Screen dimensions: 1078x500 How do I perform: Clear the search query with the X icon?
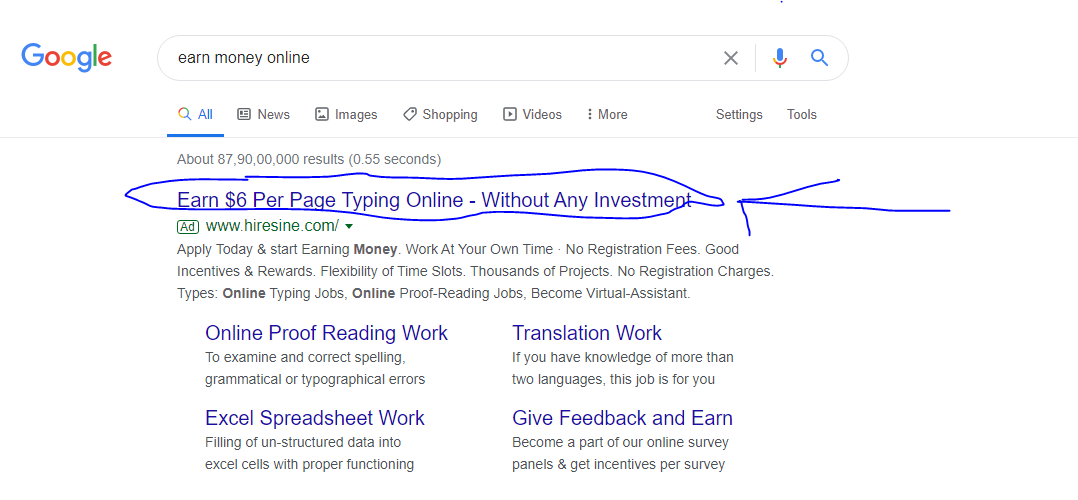click(x=730, y=58)
